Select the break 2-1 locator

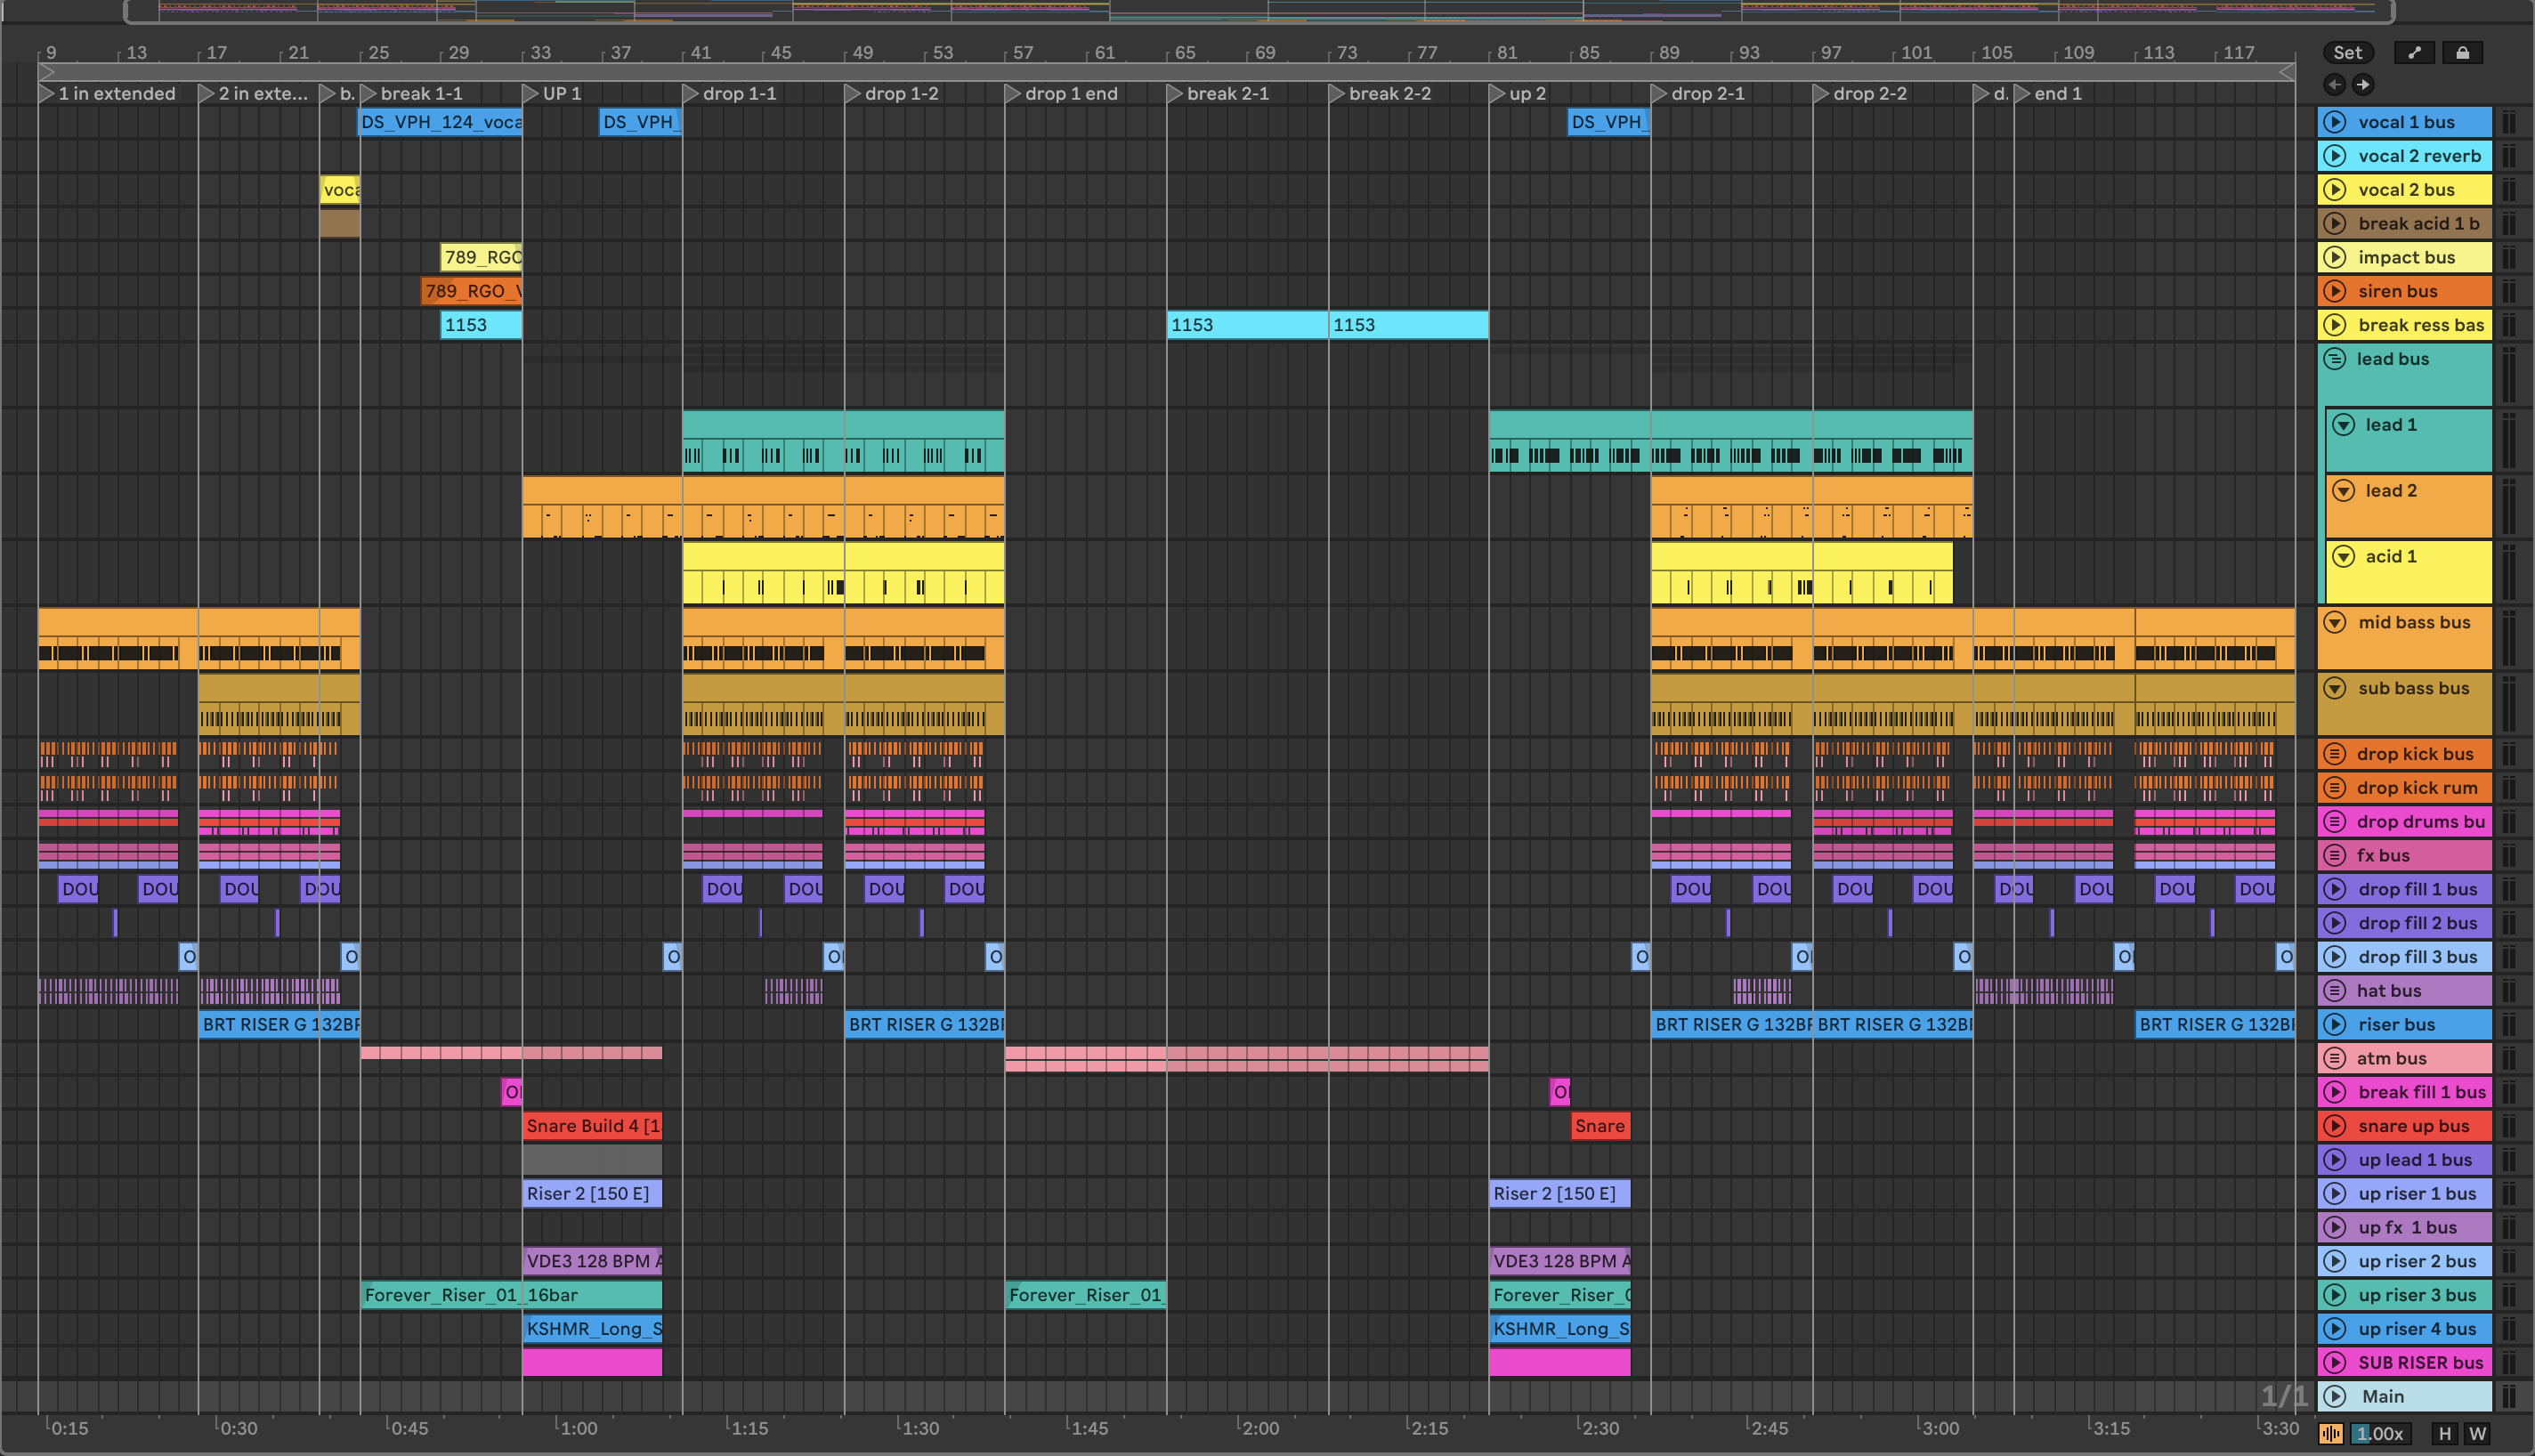tap(1227, 93)
